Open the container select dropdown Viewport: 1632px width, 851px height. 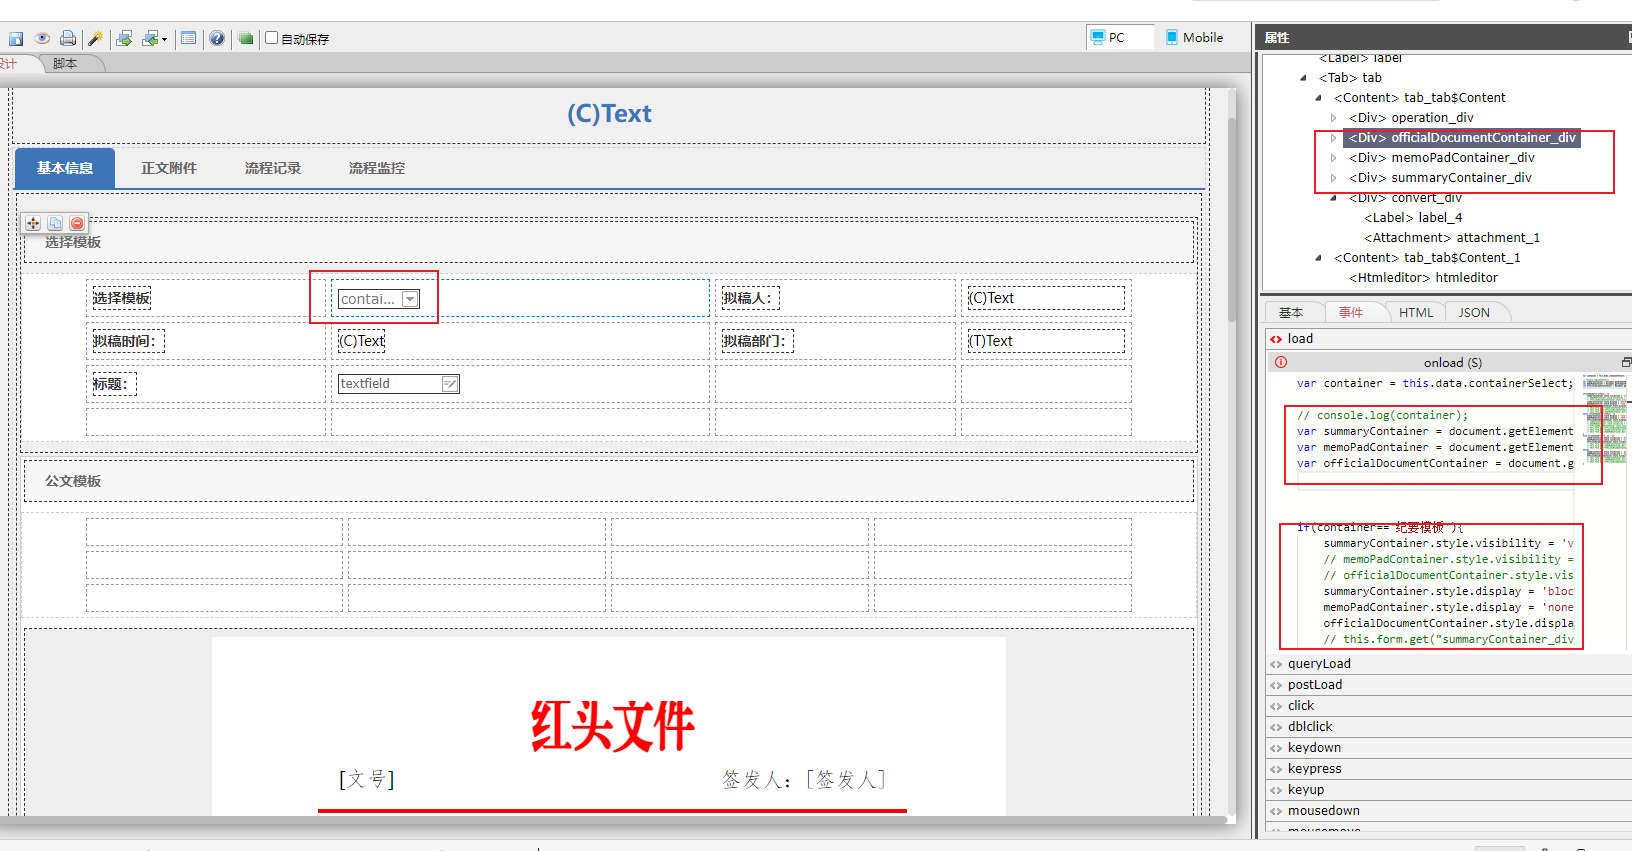pyautogui.click(x=410, y=299)
